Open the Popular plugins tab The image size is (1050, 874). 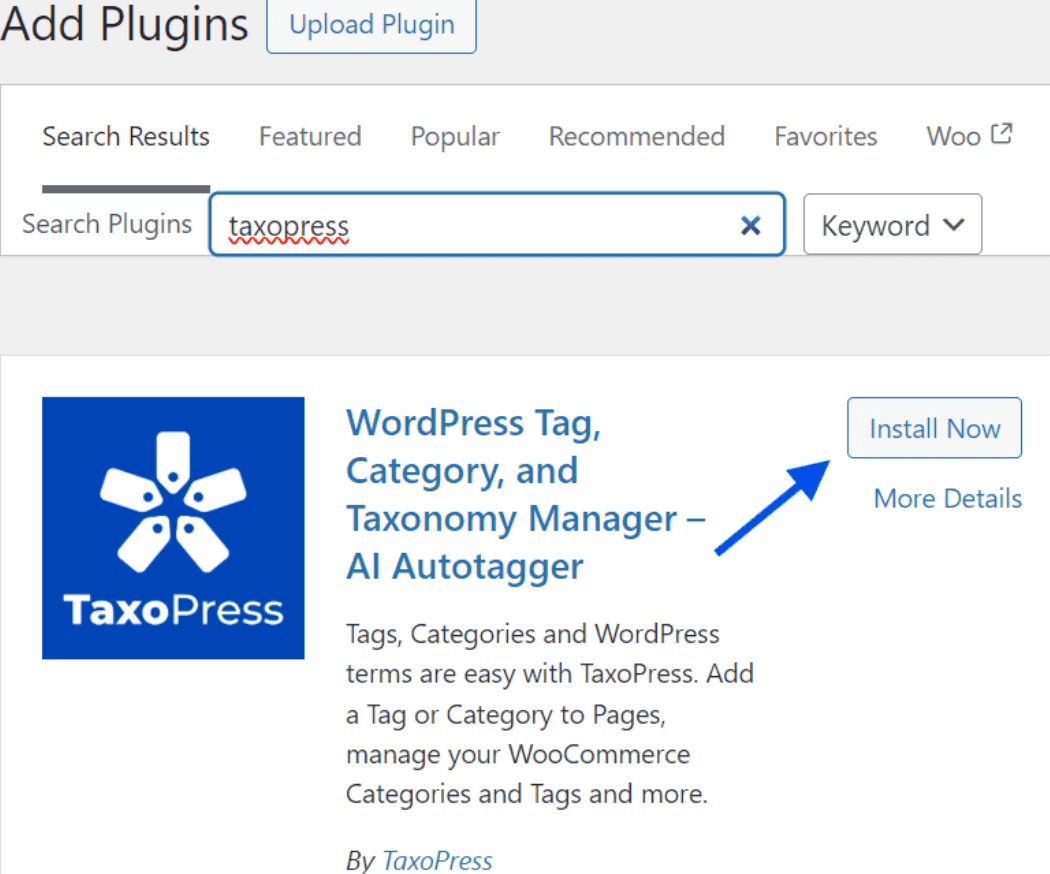click(x=455, y=137)
